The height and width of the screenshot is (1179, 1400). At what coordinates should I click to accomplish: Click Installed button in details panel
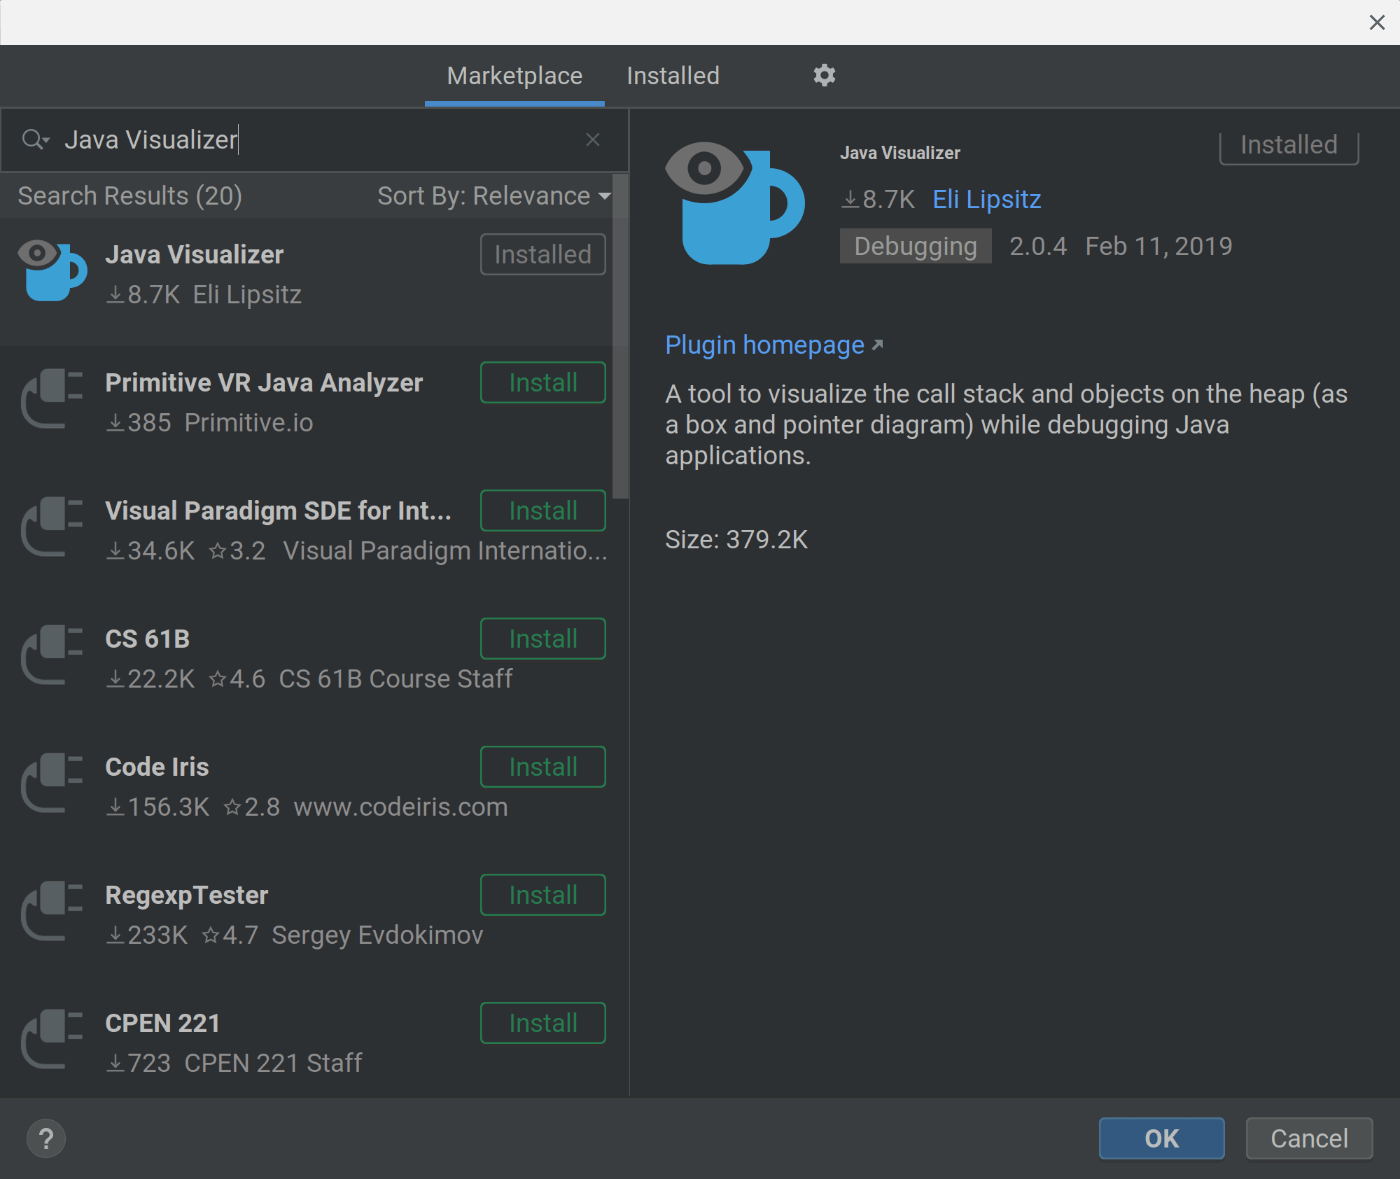point(1289,146)
